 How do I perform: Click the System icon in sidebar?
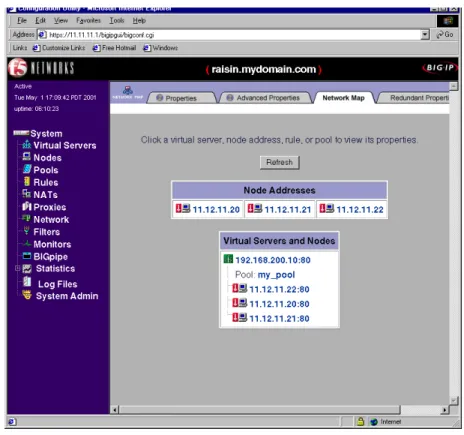(x=21, y=133)
